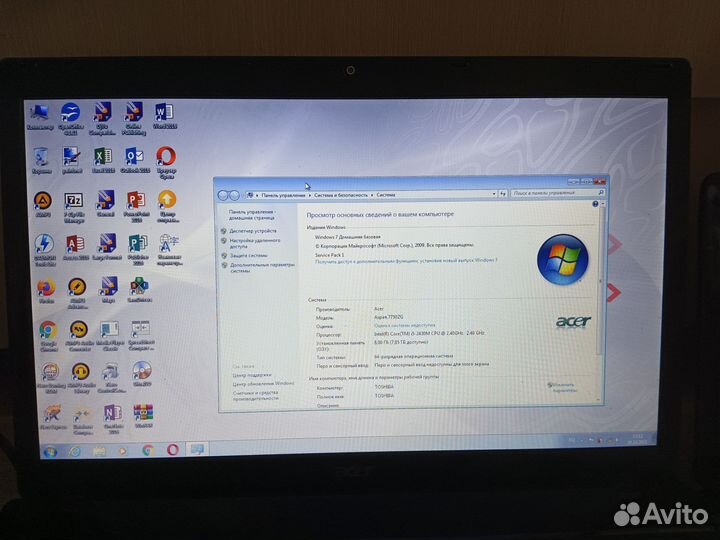Image resolution: width=720 pixels, height=540 pixels.
Task: Open Nero Burning ROM shortcut
Action: point(51,378)
